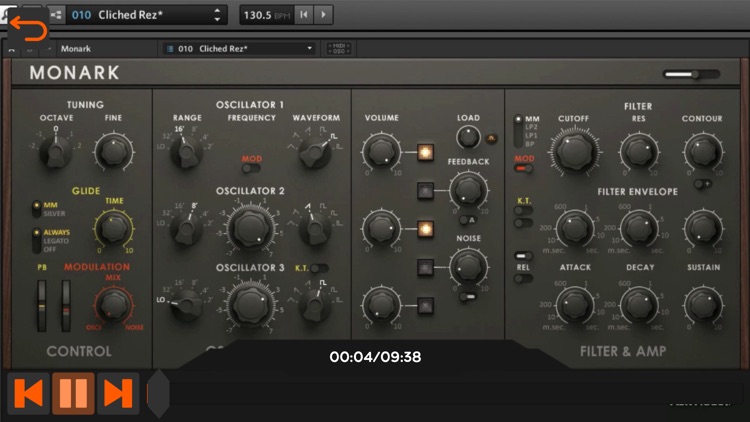Image resolution: width=750 pixels, height=422 pixels.
Task: Click the MIDI OSC indicator button
Action: tap(339, 48)
